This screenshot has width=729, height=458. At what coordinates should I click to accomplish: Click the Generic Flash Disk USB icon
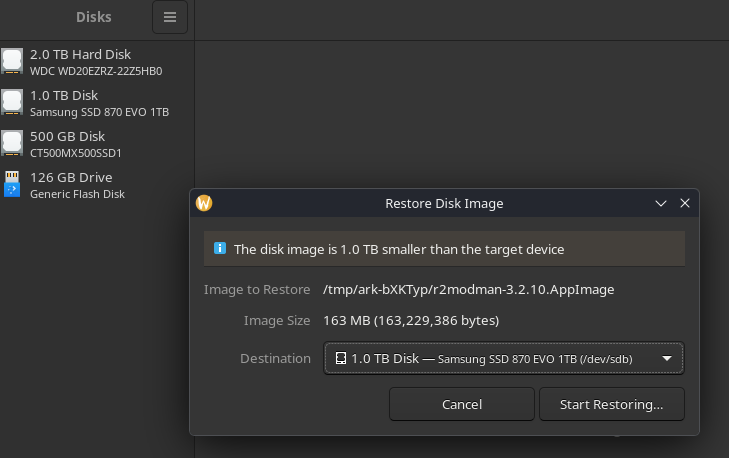(12, 184)
